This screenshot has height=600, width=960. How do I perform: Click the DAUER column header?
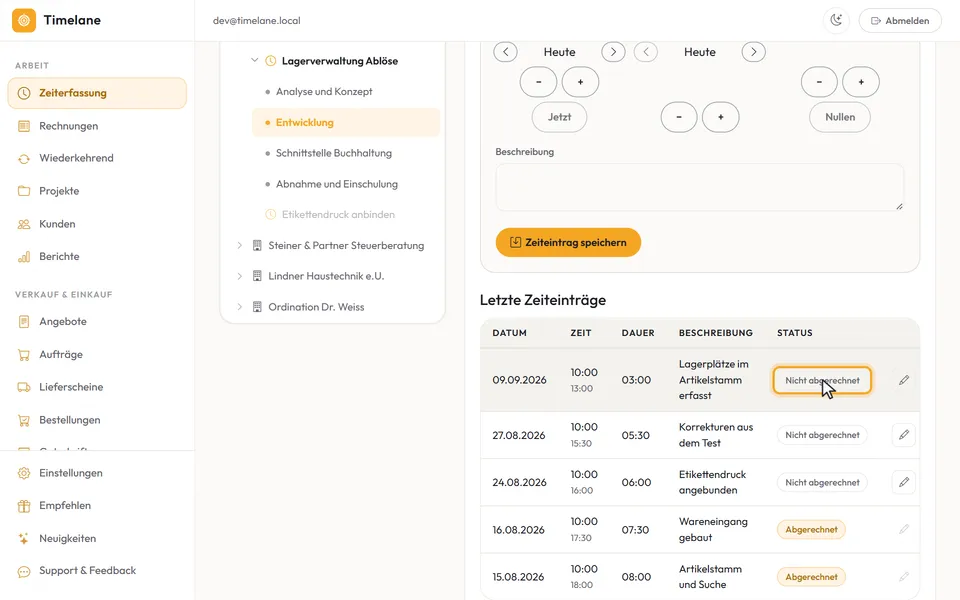[638, 333]
